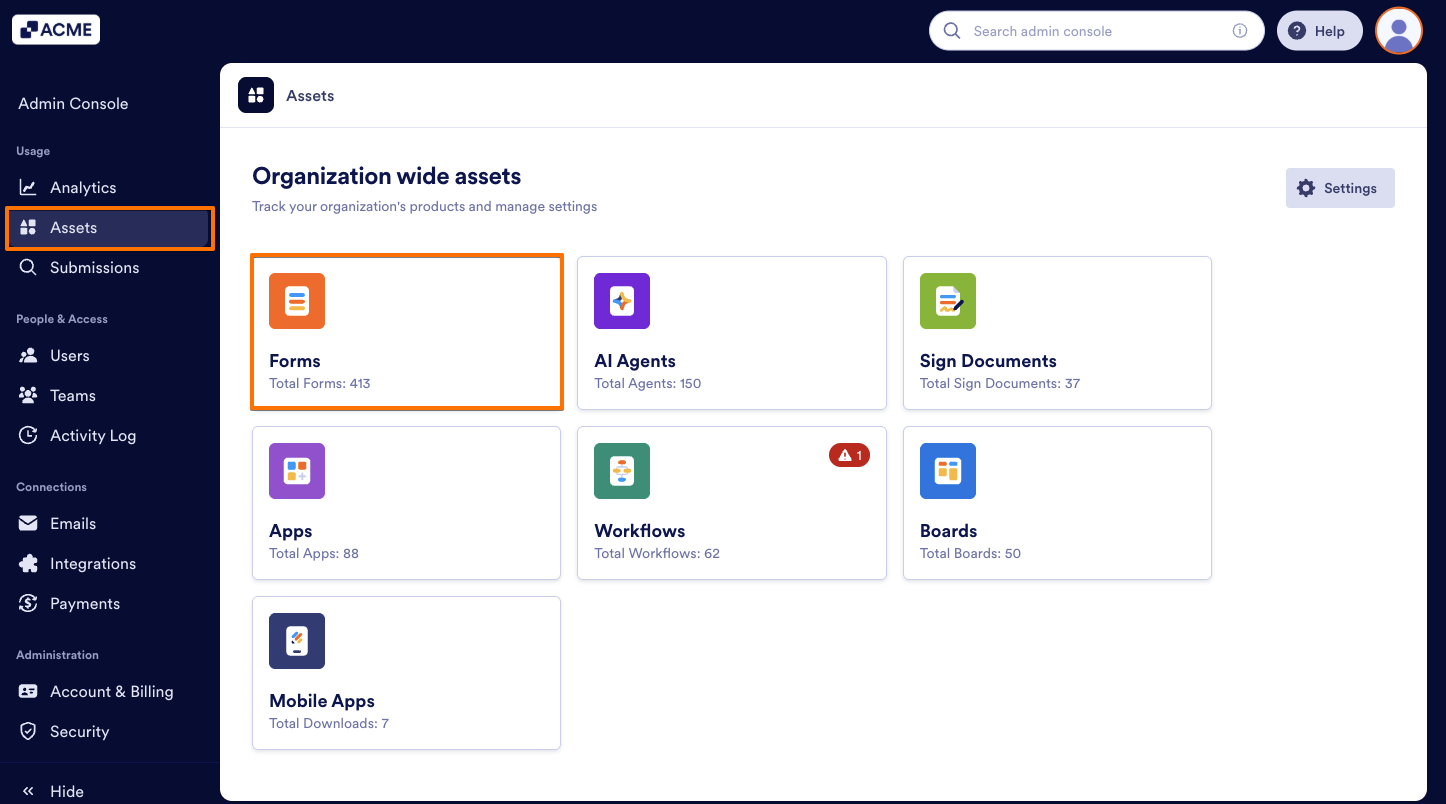Click the Activity Log clock icon
The width and height of the screenshot is (1446, 804).
point(28,435)
